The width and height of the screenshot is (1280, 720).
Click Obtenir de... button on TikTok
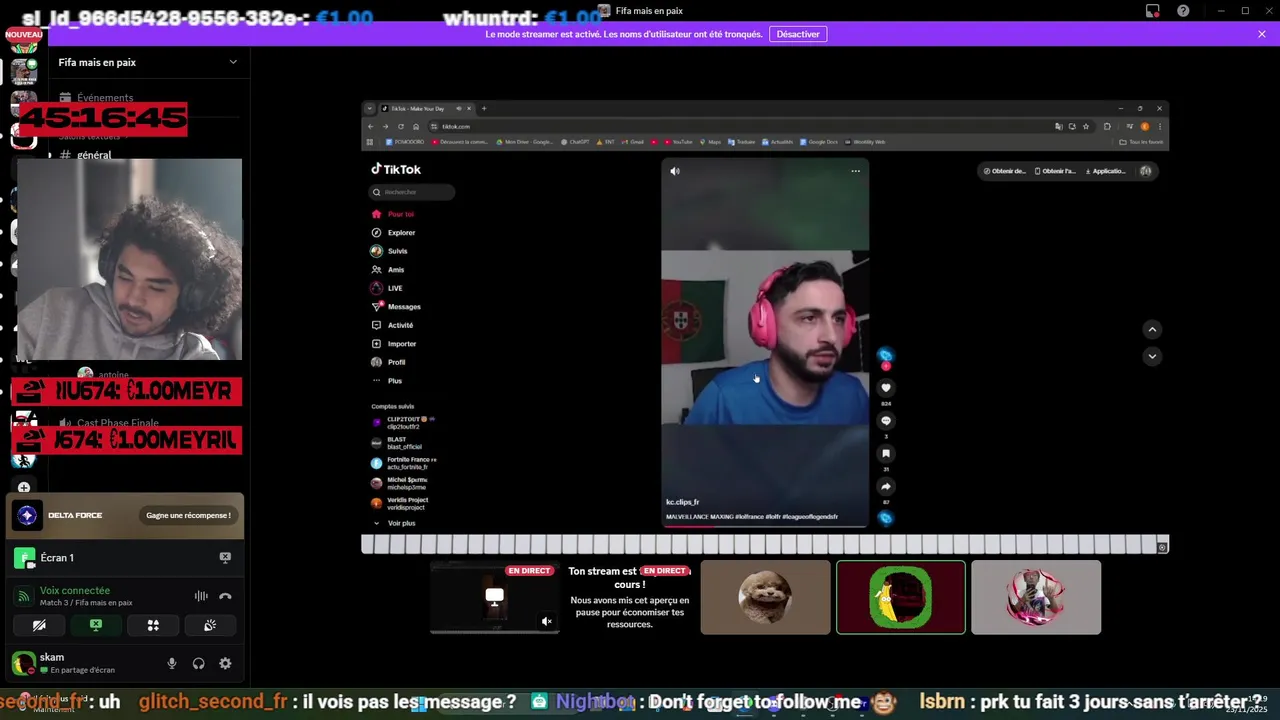(1005, 171)
